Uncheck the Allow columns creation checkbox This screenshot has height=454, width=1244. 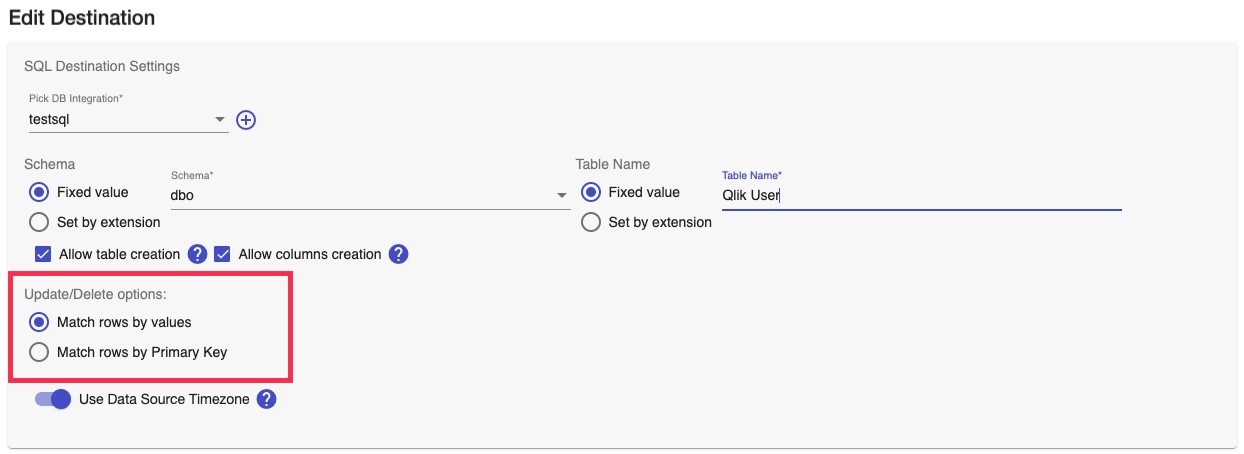tap(222, 254)
